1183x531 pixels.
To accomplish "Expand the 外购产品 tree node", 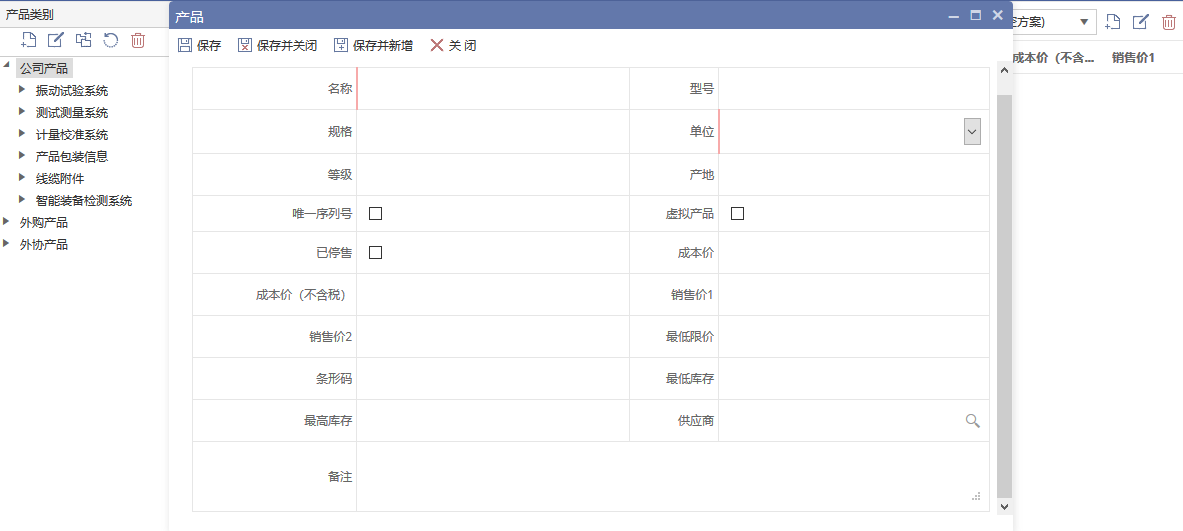I will 7,222.
